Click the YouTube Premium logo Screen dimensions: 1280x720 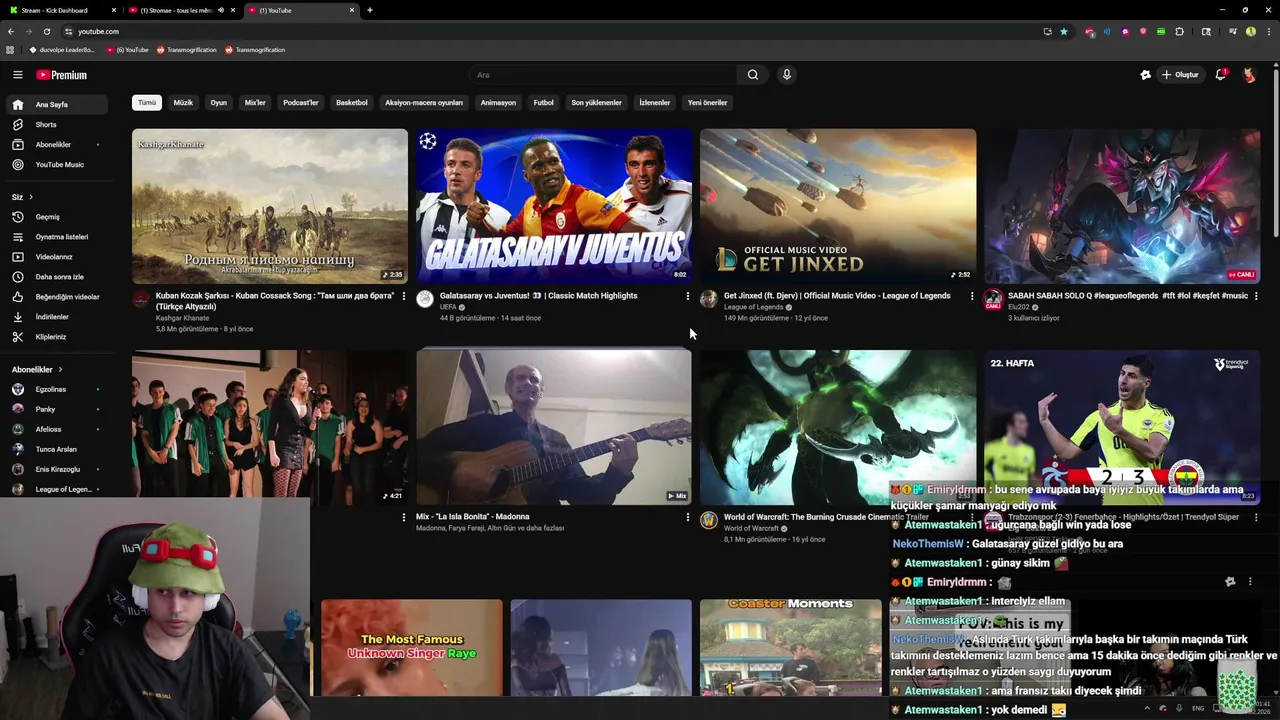click(62, 75)
